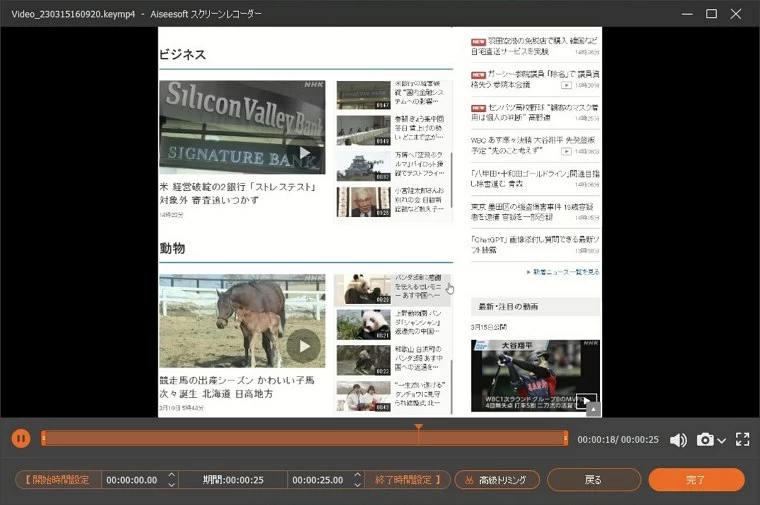This screenshot has width=760, height=505.
Task: Click 開始時間設定 set start button
Action: click(58, 480)
